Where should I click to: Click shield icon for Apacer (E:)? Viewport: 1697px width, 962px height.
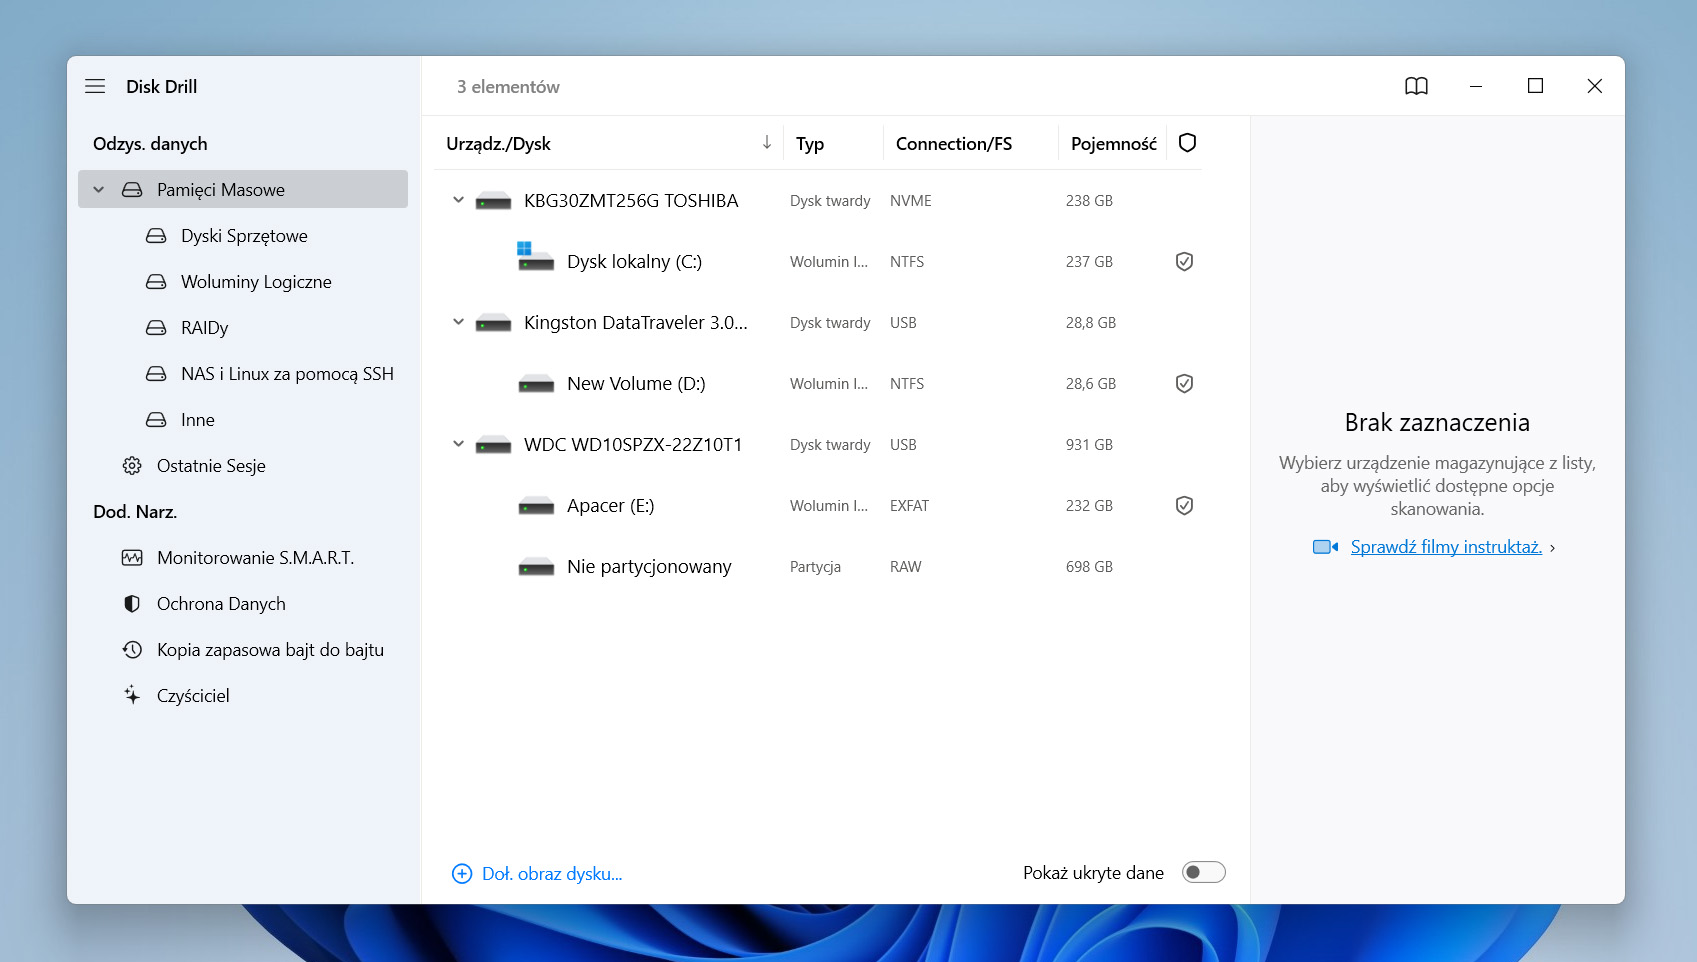1184,506
